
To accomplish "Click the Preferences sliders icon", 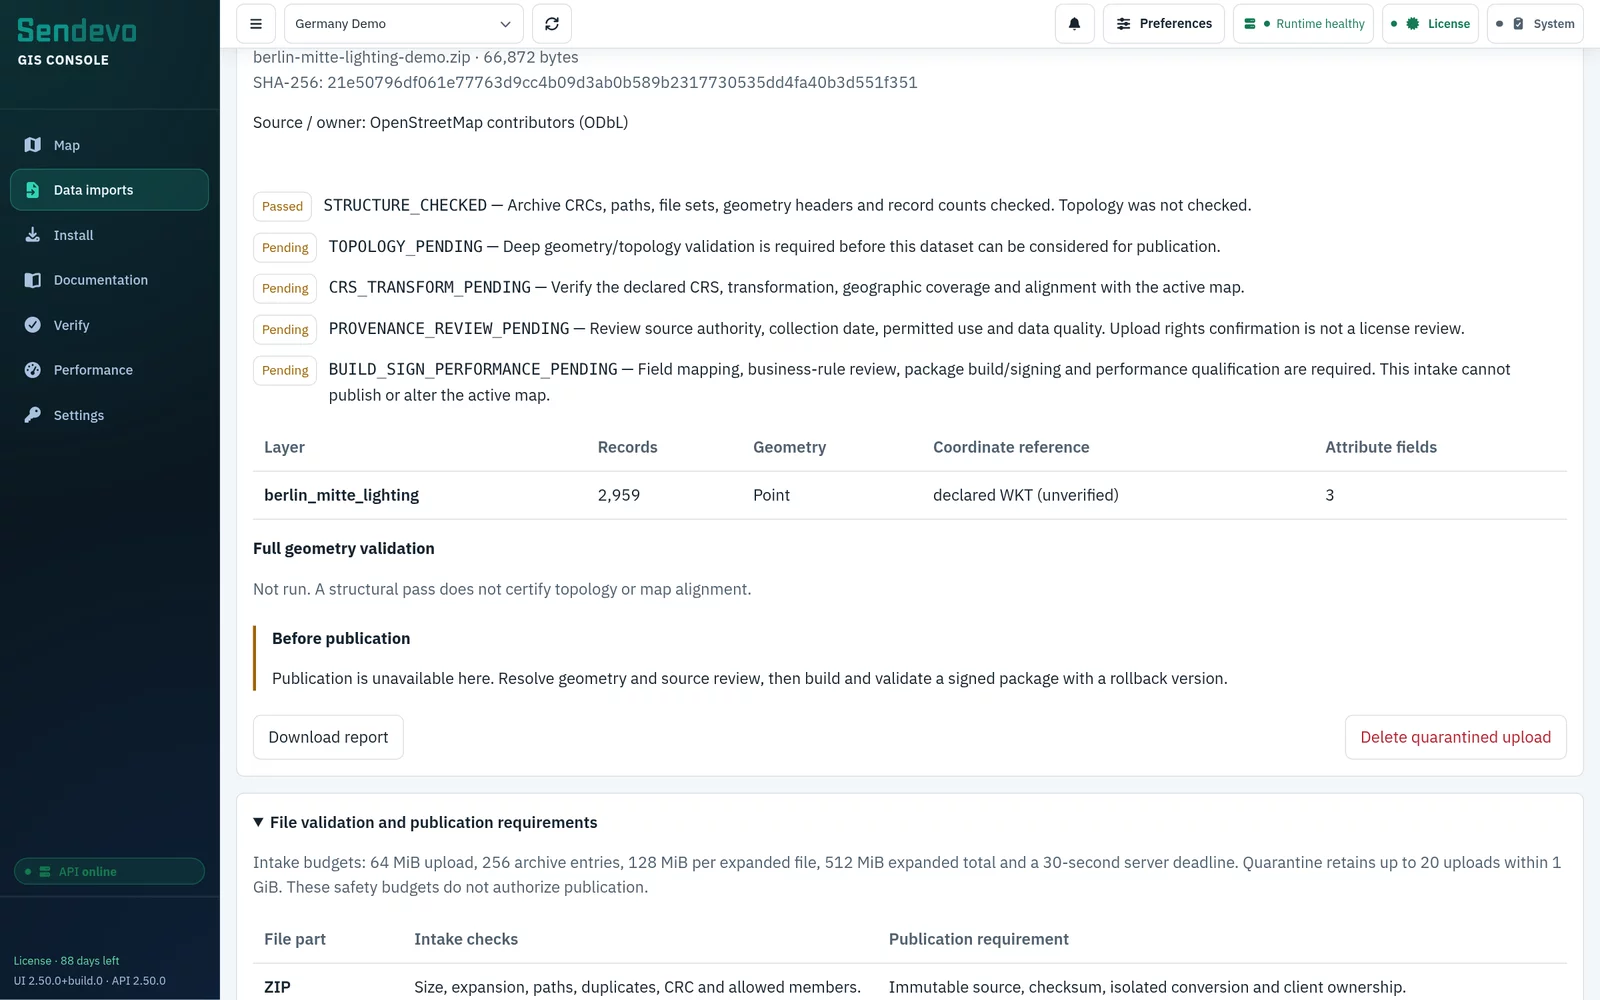I will point(1124,24).
